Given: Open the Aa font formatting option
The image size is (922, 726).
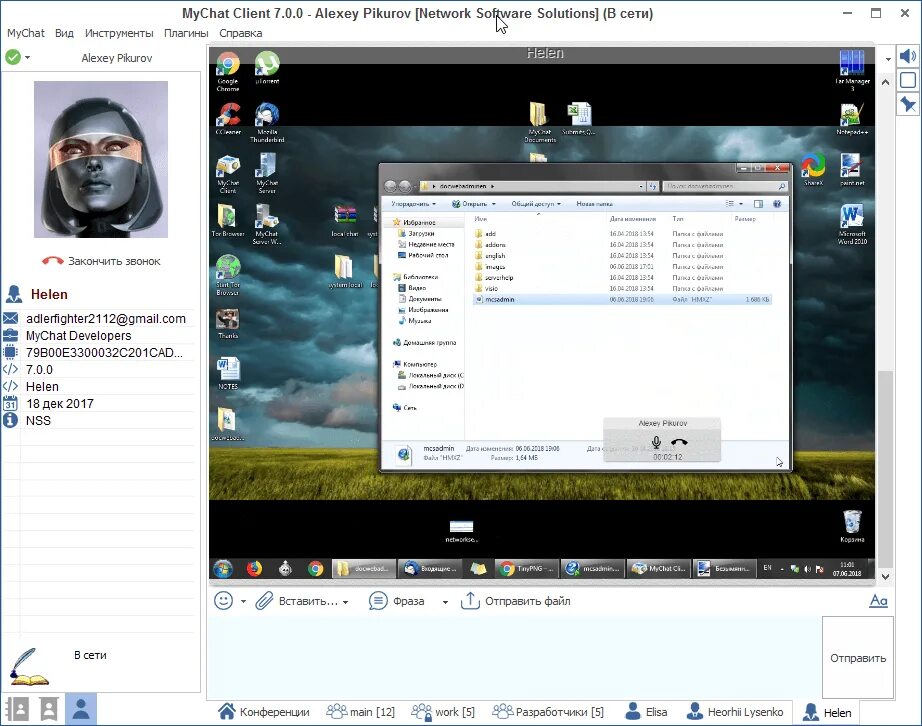Looking at the screenshot, I should [878, 601].
